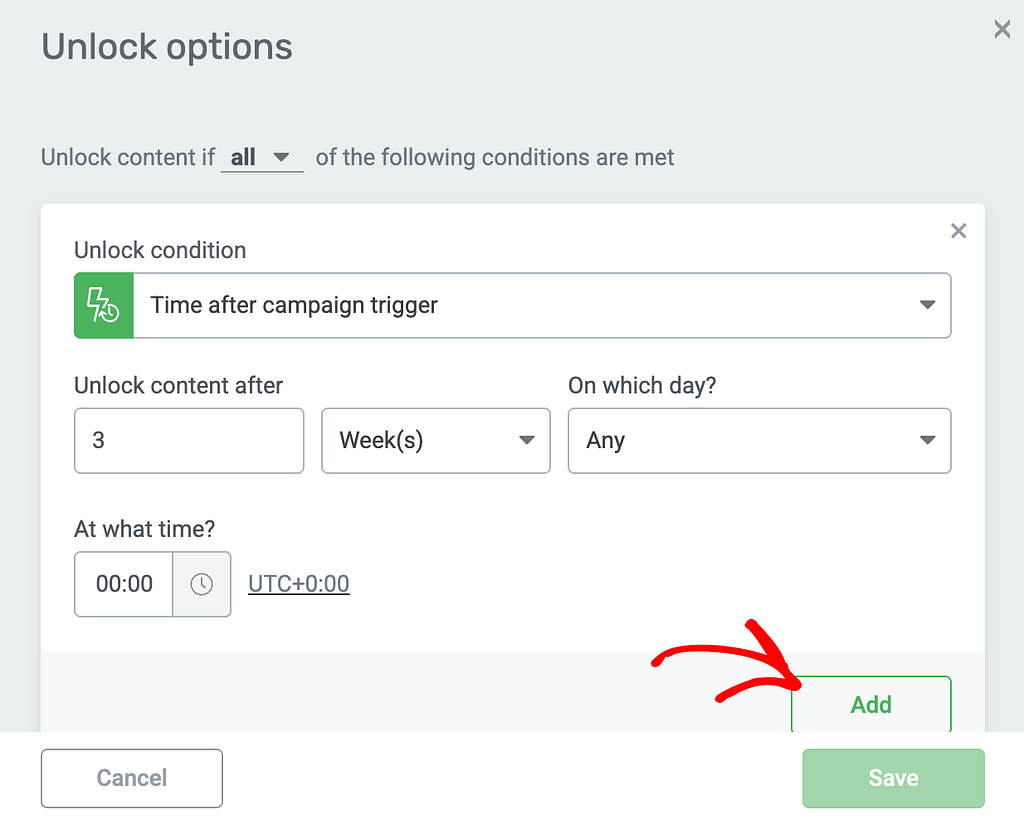Open the time picker clock icon

[x=202, y=584]
